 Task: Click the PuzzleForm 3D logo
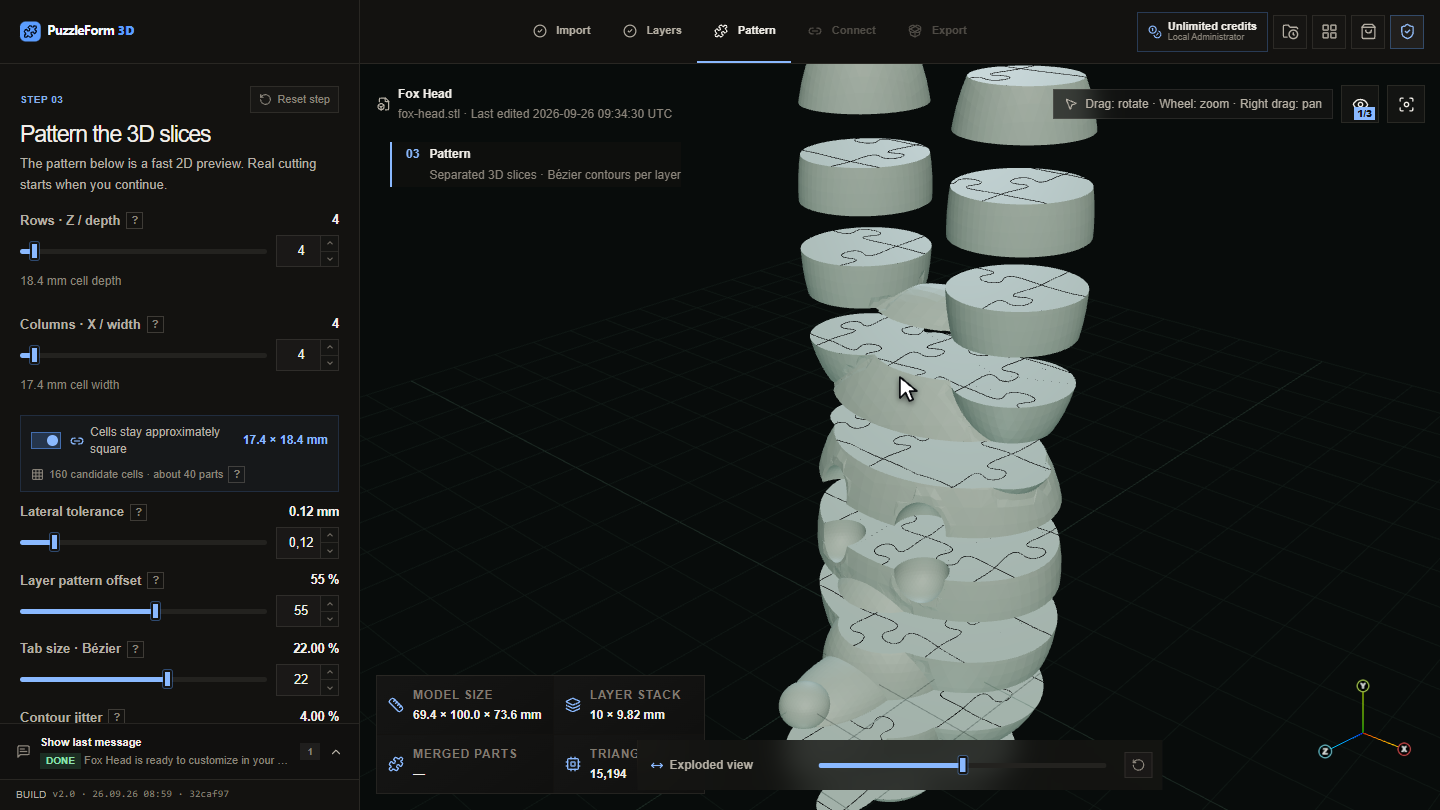coord(77,31)
